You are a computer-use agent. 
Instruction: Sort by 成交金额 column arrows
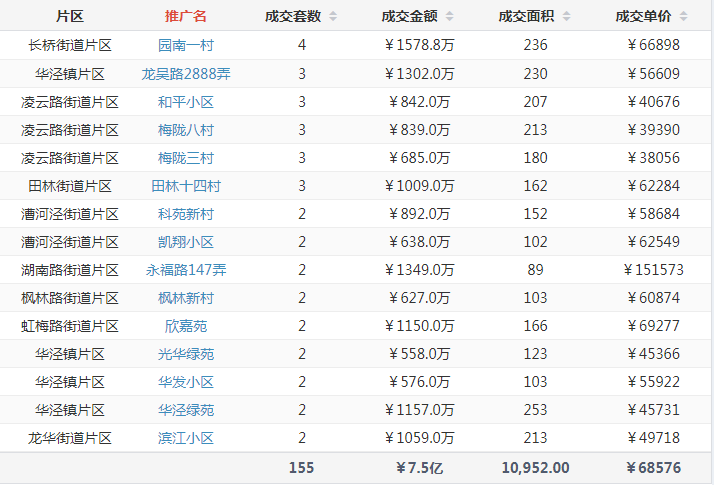[449, 16]
